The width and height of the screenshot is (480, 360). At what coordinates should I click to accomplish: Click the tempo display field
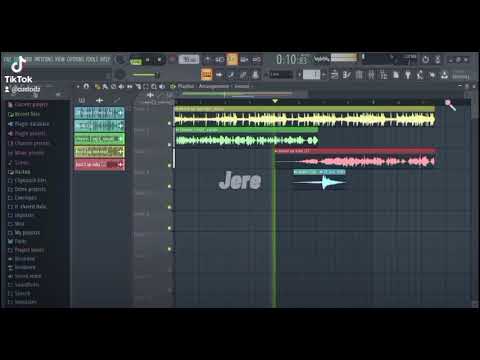click(x=189, y=60)
